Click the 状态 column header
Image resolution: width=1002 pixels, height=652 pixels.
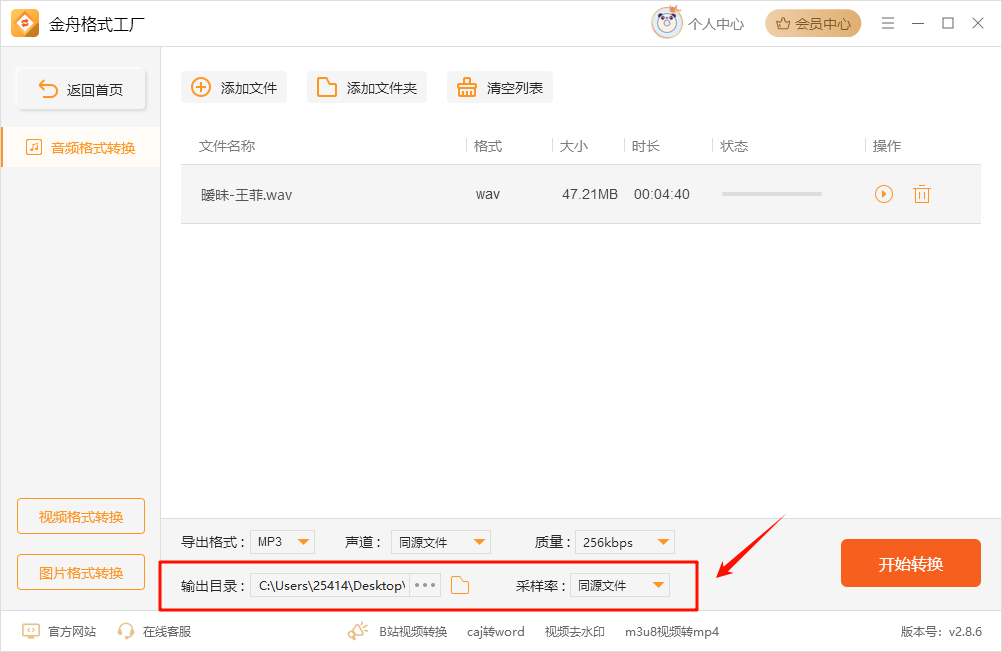(734, 146)
